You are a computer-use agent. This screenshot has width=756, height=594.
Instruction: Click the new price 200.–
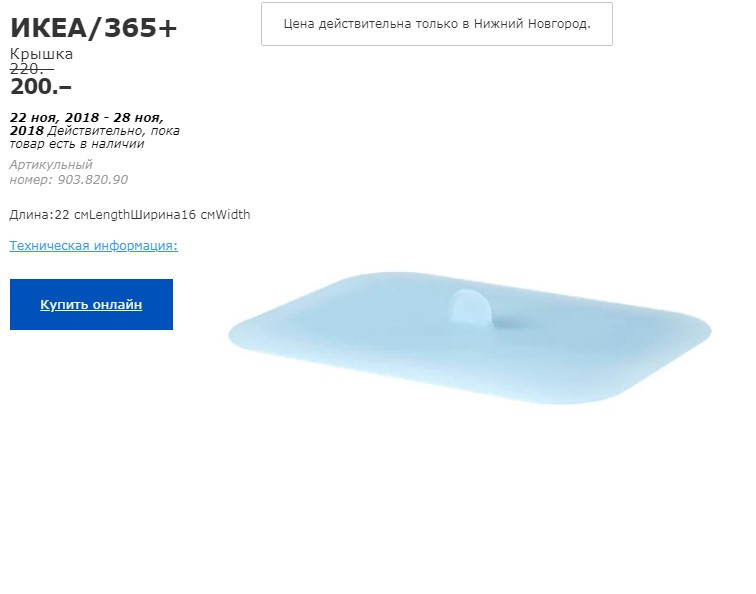tap(41, 87)
